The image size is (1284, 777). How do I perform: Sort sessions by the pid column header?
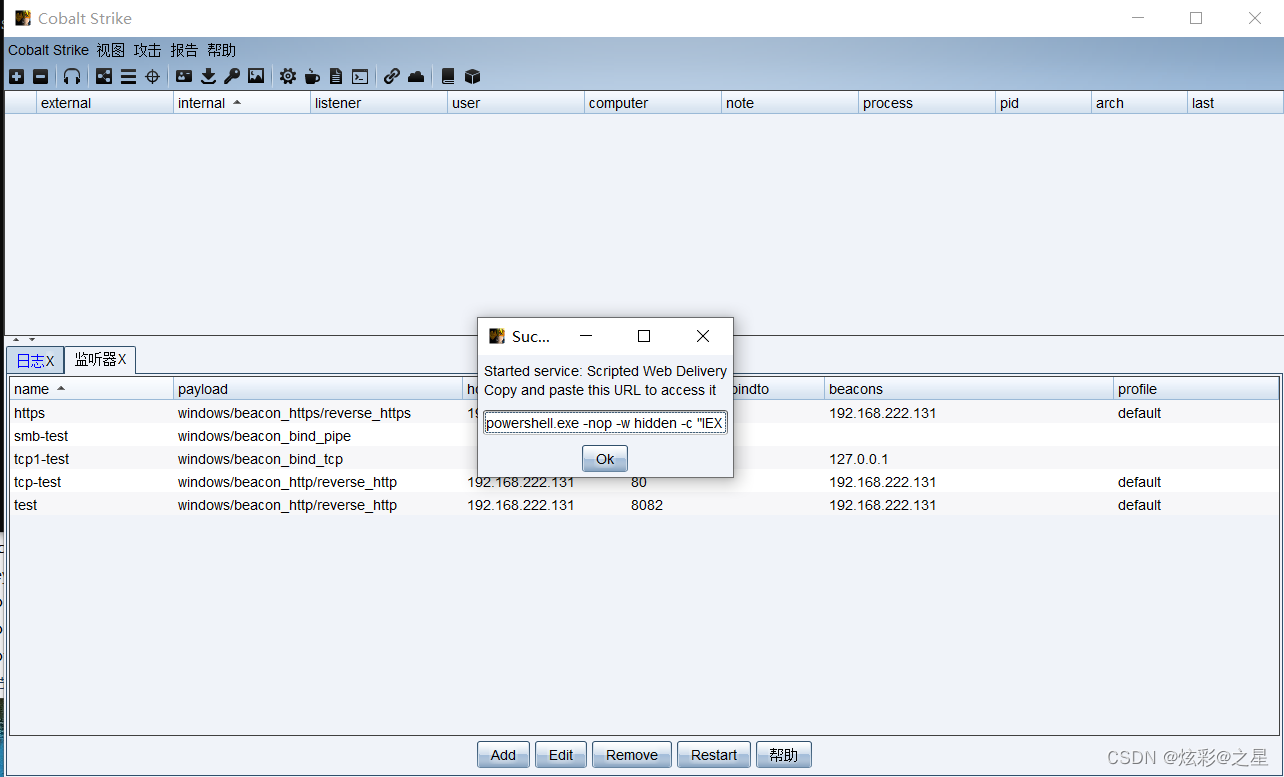tap(1043, 103)
